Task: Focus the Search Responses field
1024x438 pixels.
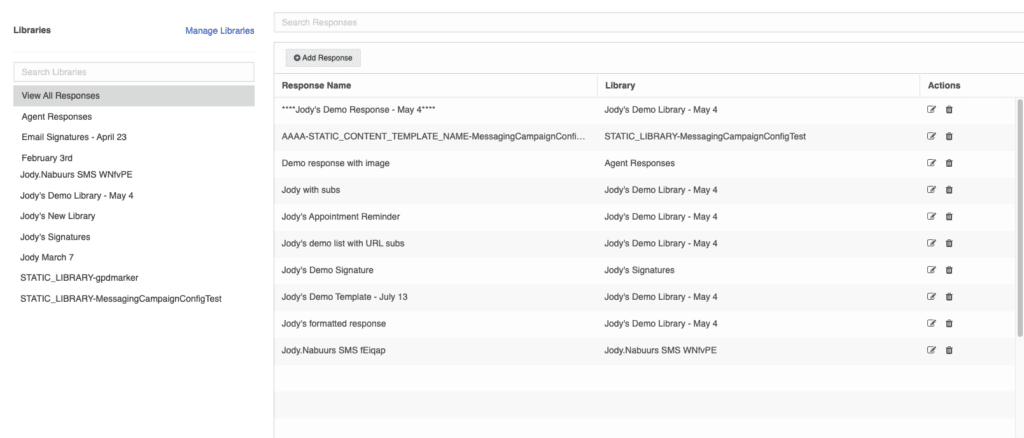Action: click(640, 22)
